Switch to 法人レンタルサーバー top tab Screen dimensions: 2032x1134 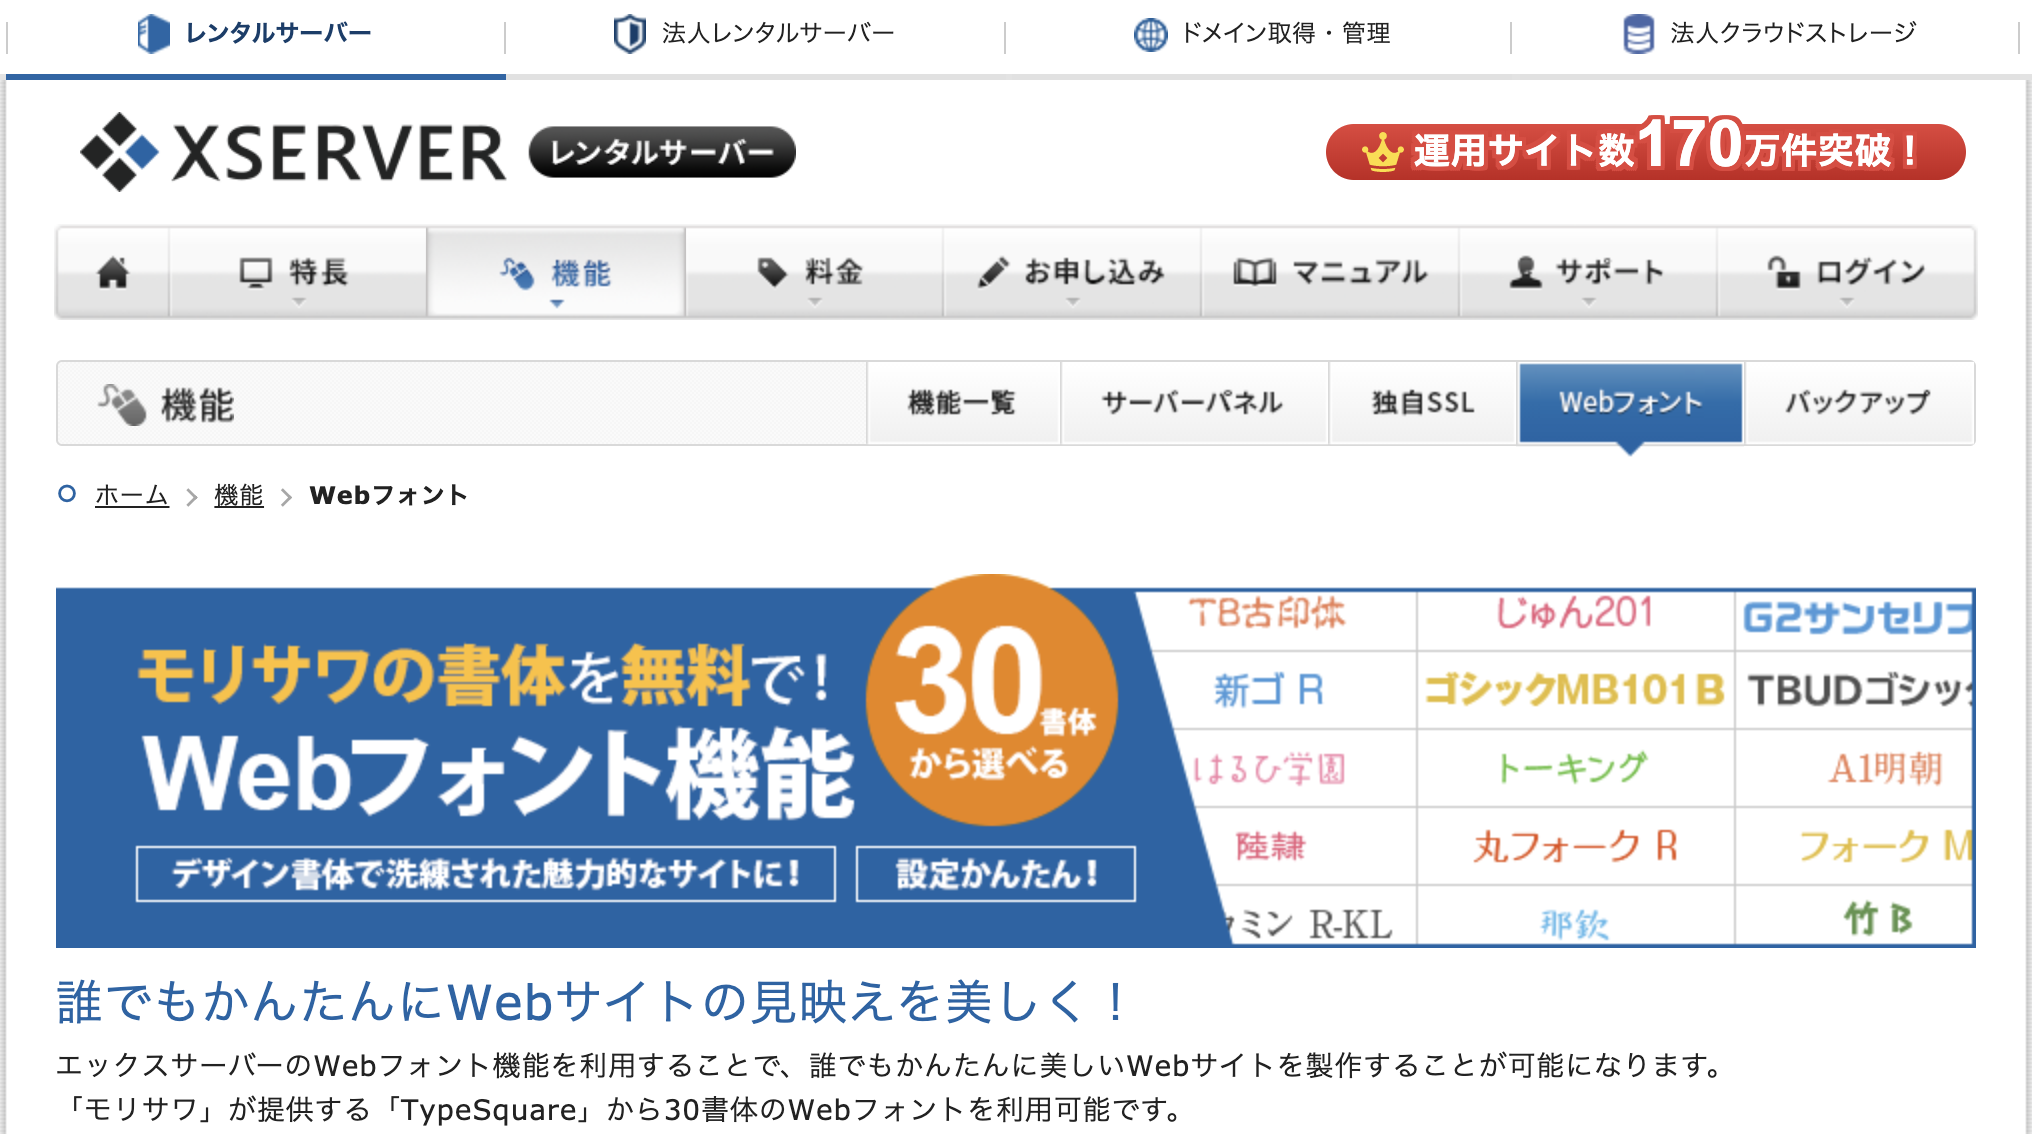pyautogui.click(x=755, y=36)
